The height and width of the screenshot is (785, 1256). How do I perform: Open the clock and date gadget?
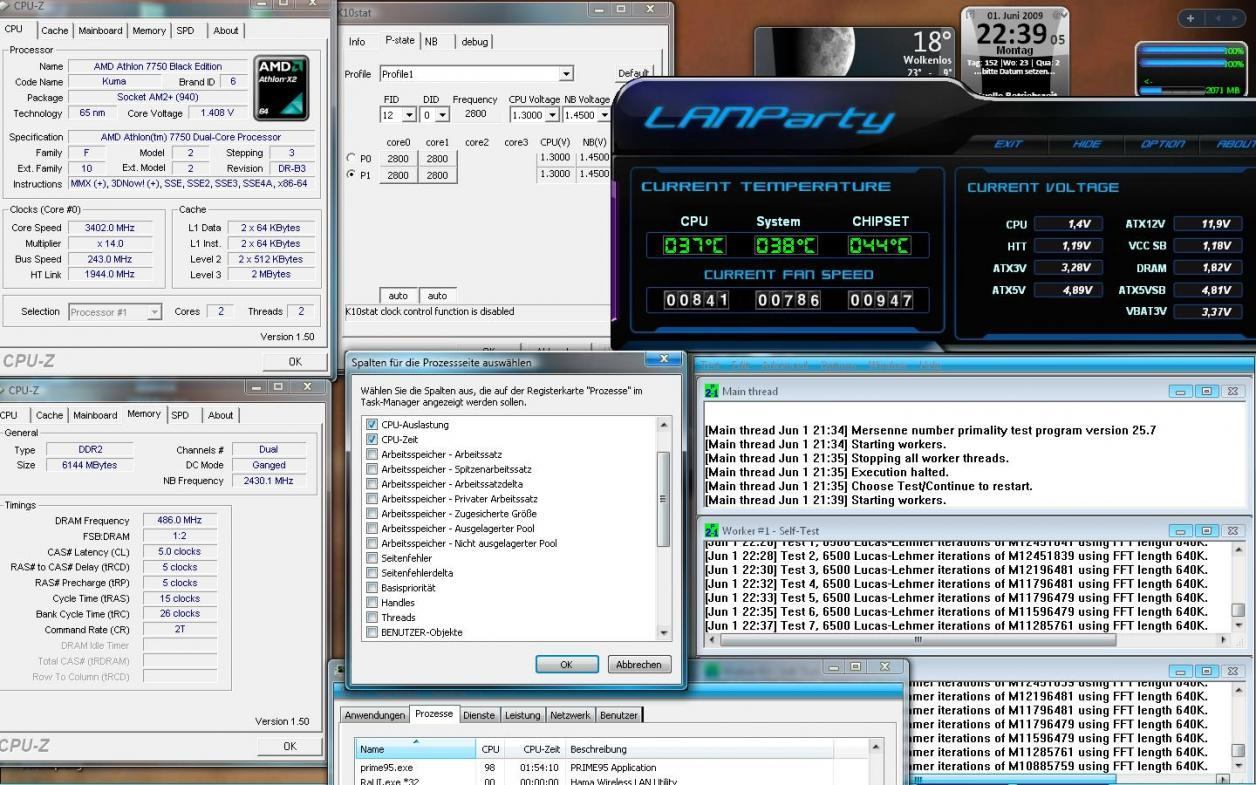pyautogui.click(x=1016, y=50)
